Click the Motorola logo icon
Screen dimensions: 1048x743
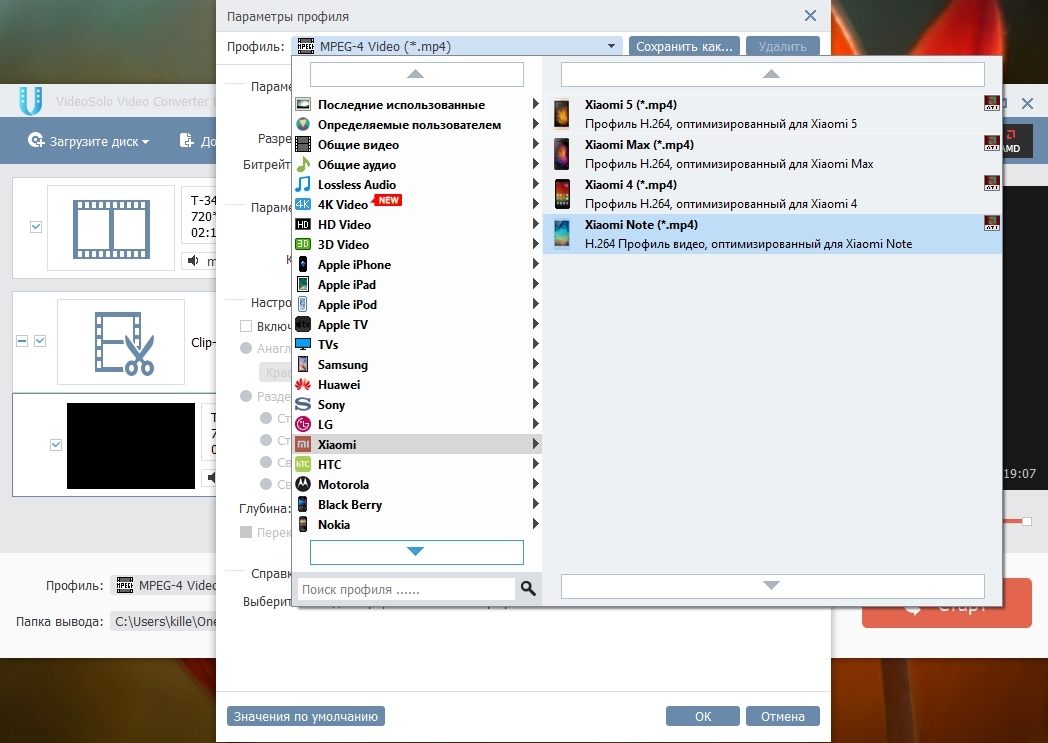(303, 485)
